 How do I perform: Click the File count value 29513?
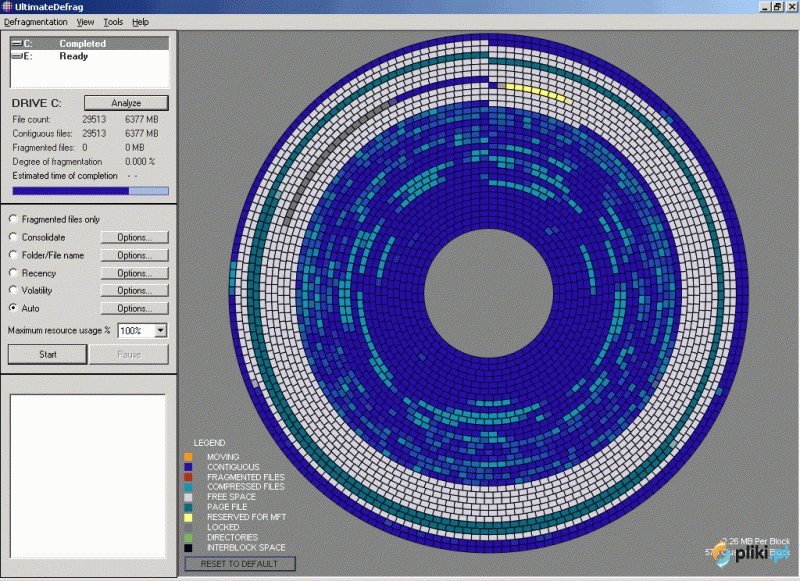(x=94, y=119)
